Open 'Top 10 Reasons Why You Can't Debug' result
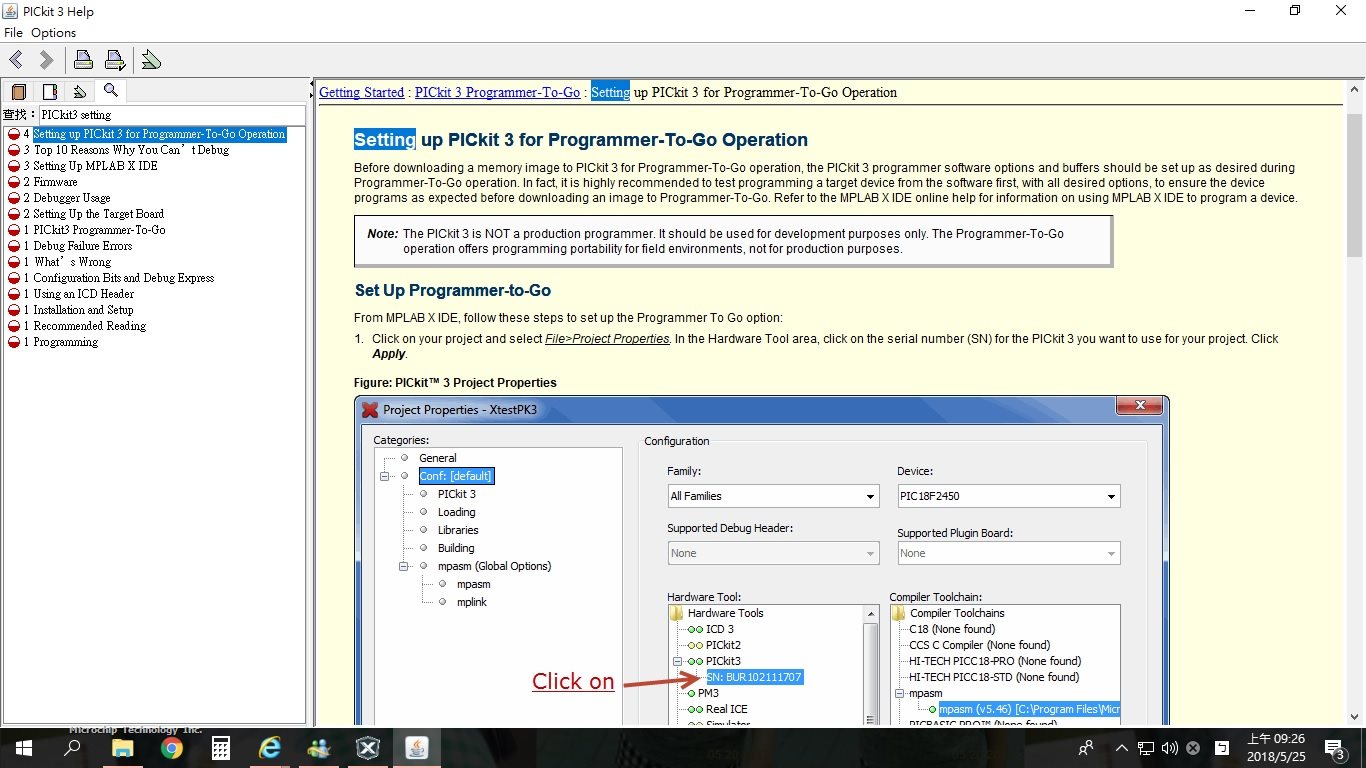 tap(131, 150)
